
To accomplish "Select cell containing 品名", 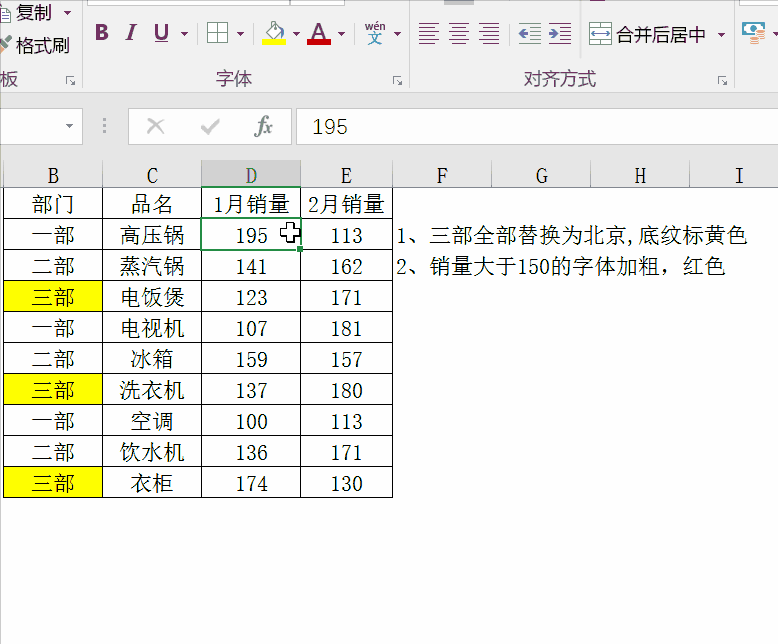I will [x=152, y=203].
